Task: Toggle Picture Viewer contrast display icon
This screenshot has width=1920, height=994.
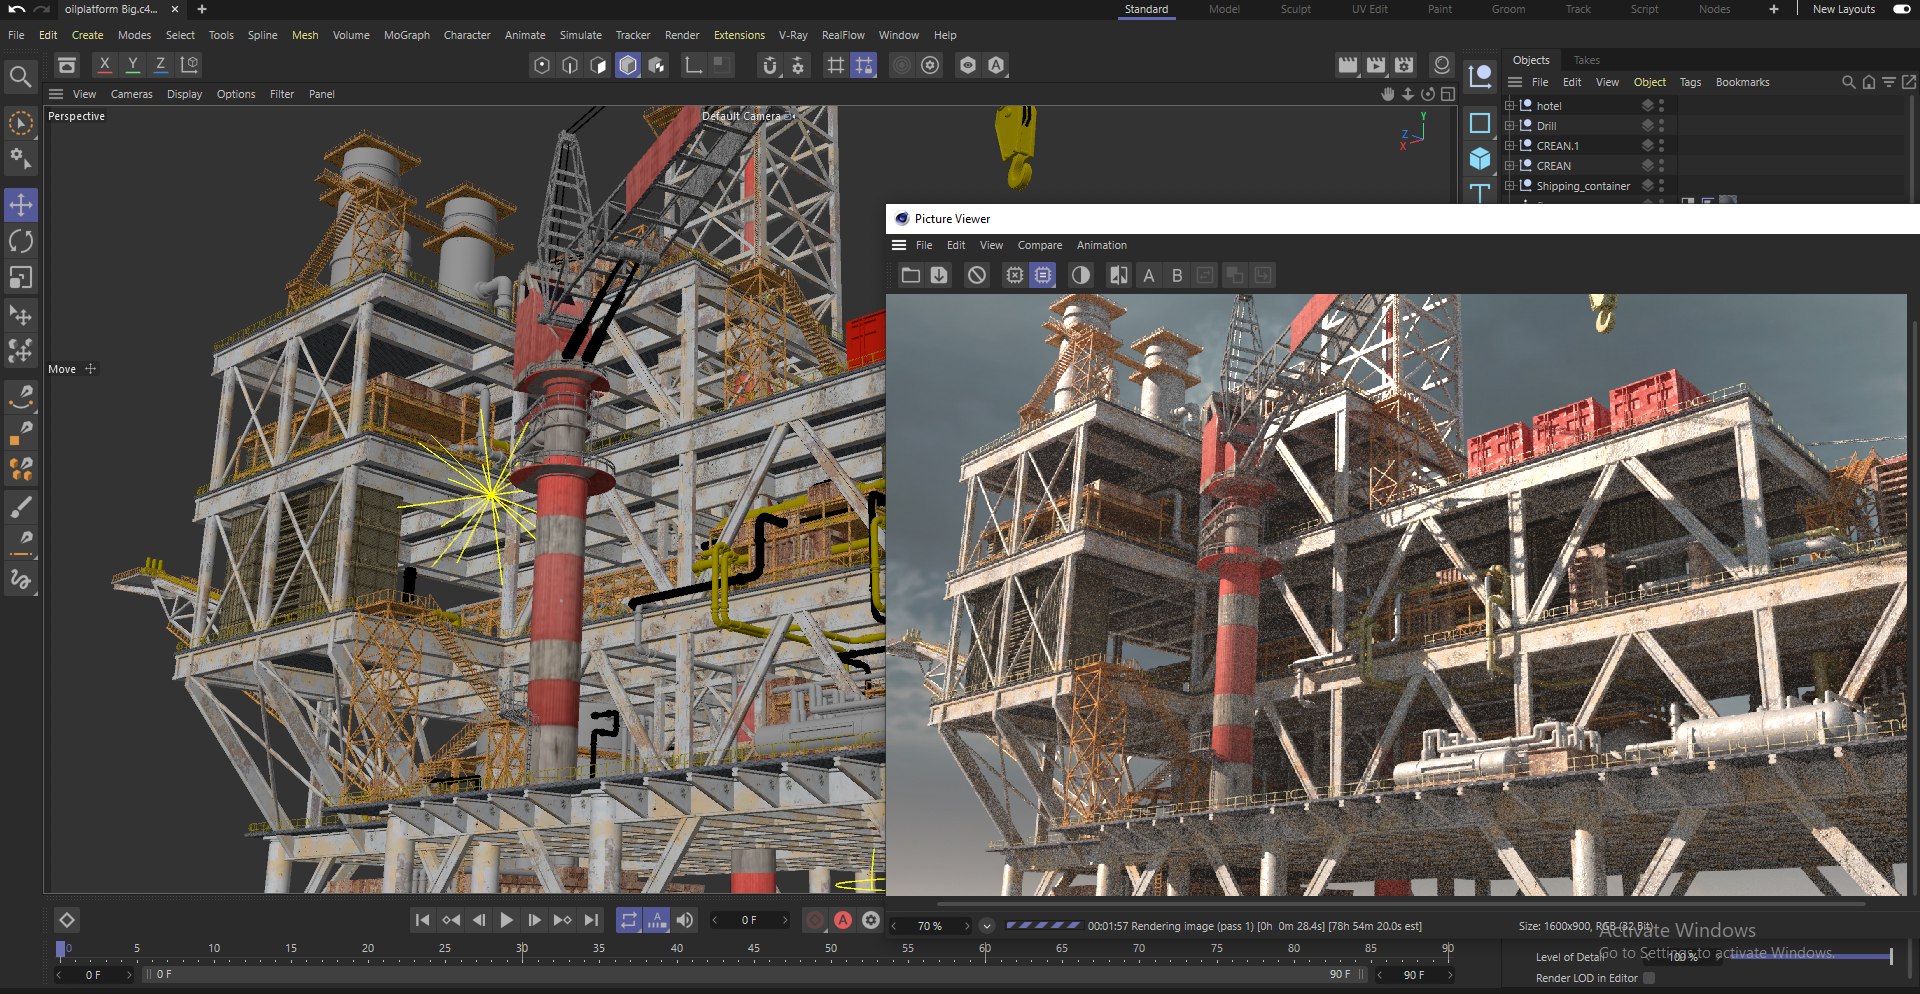Action: pyautogui.click(x=1081, y=275)
